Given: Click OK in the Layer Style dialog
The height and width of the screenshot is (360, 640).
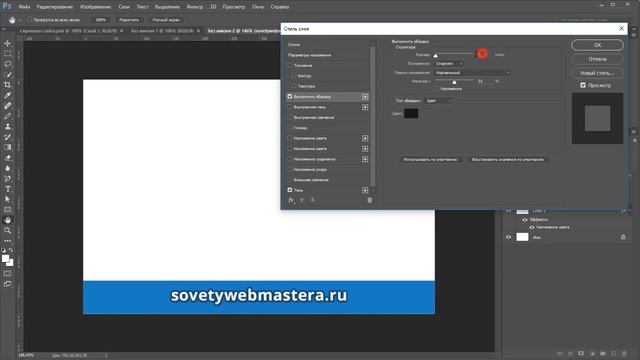Looking at the screenshot, I should pyautogui.click(x=597, y=45).
